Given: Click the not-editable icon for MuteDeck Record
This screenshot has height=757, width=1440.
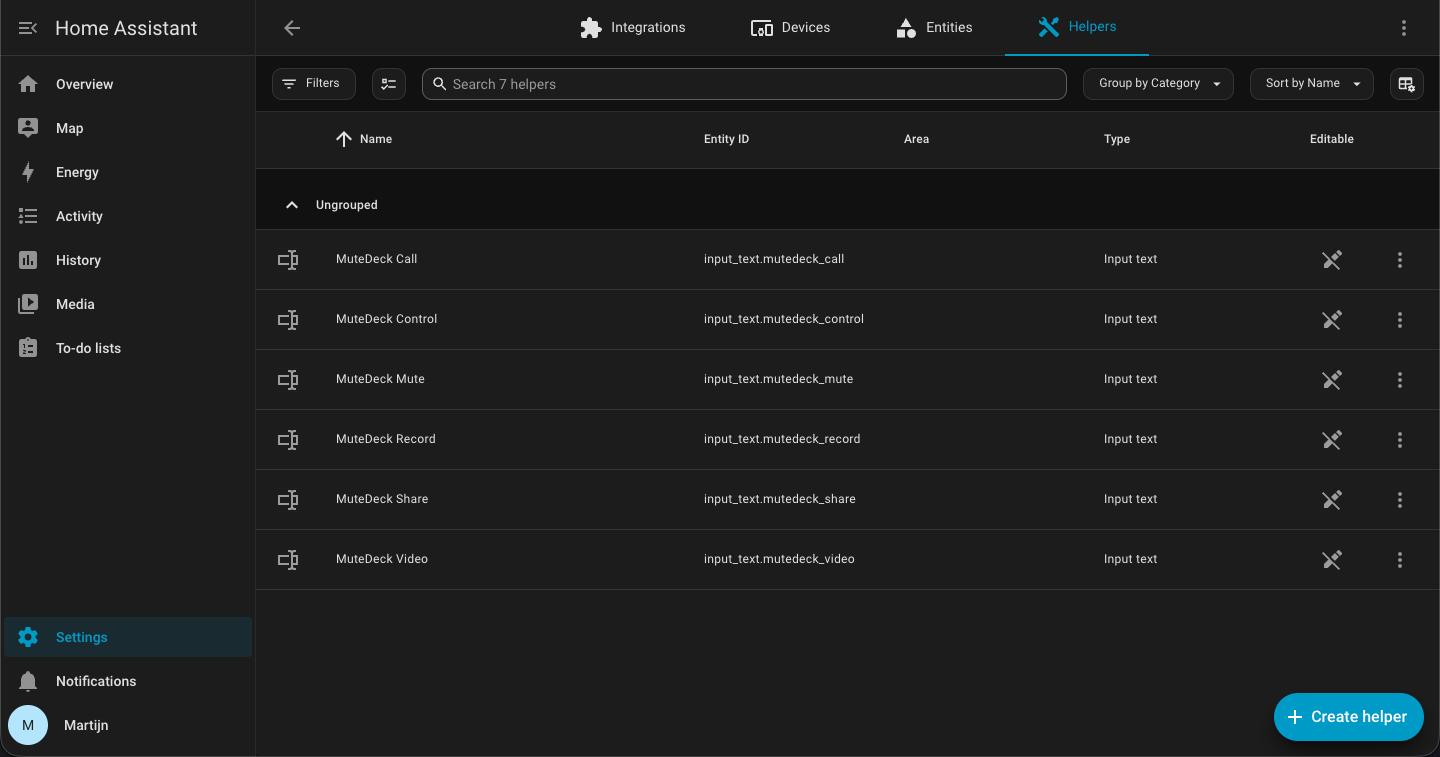Looking at the screenshot, I should click(x=1332, y=440).
